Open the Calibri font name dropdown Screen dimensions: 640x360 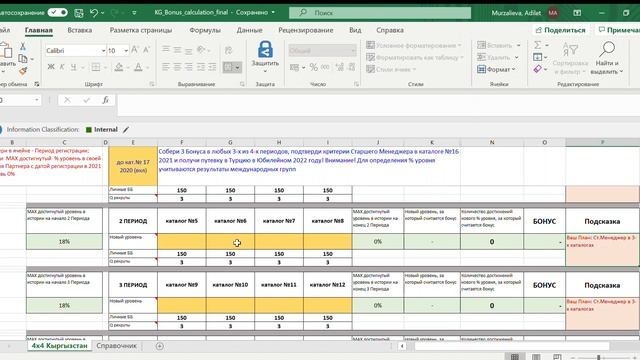click(103, 51)
